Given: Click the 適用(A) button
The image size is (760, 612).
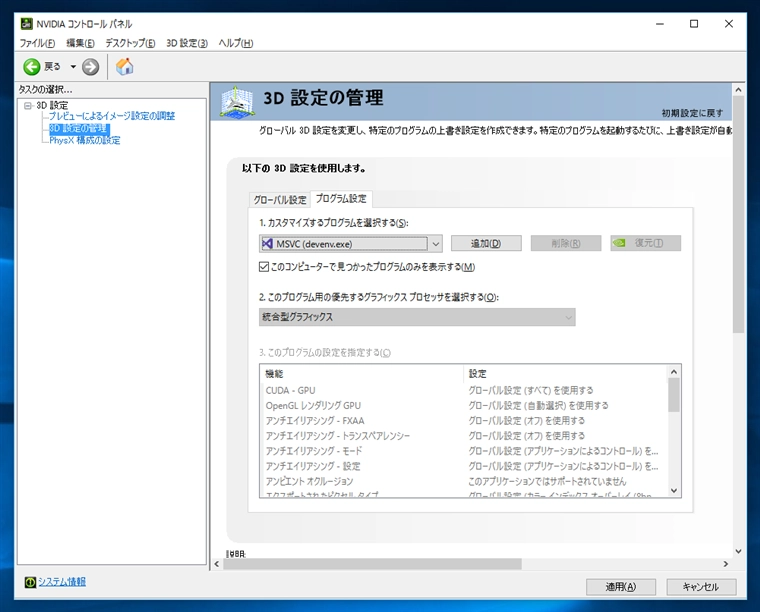Looking at the screenshot, I should click(x=621, y=587).
